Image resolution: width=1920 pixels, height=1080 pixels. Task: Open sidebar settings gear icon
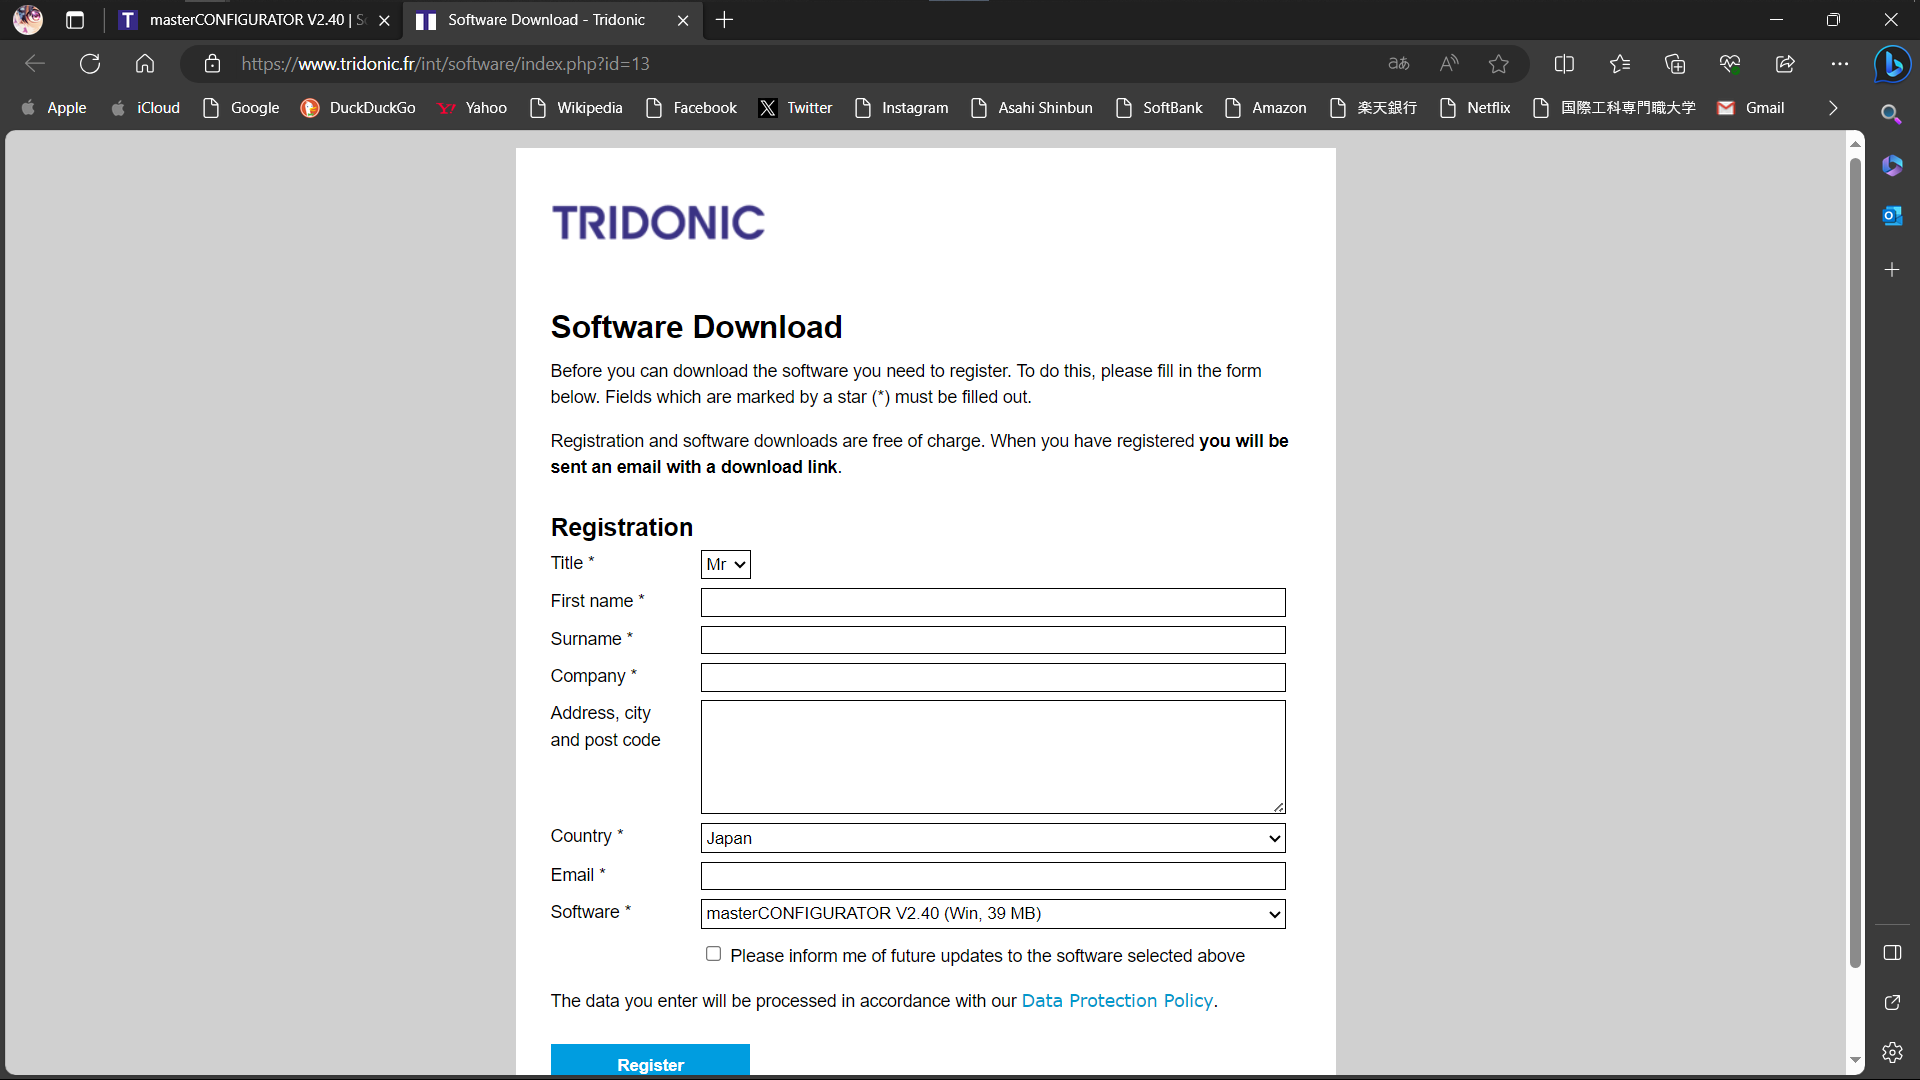(x=1892, y=1052)
